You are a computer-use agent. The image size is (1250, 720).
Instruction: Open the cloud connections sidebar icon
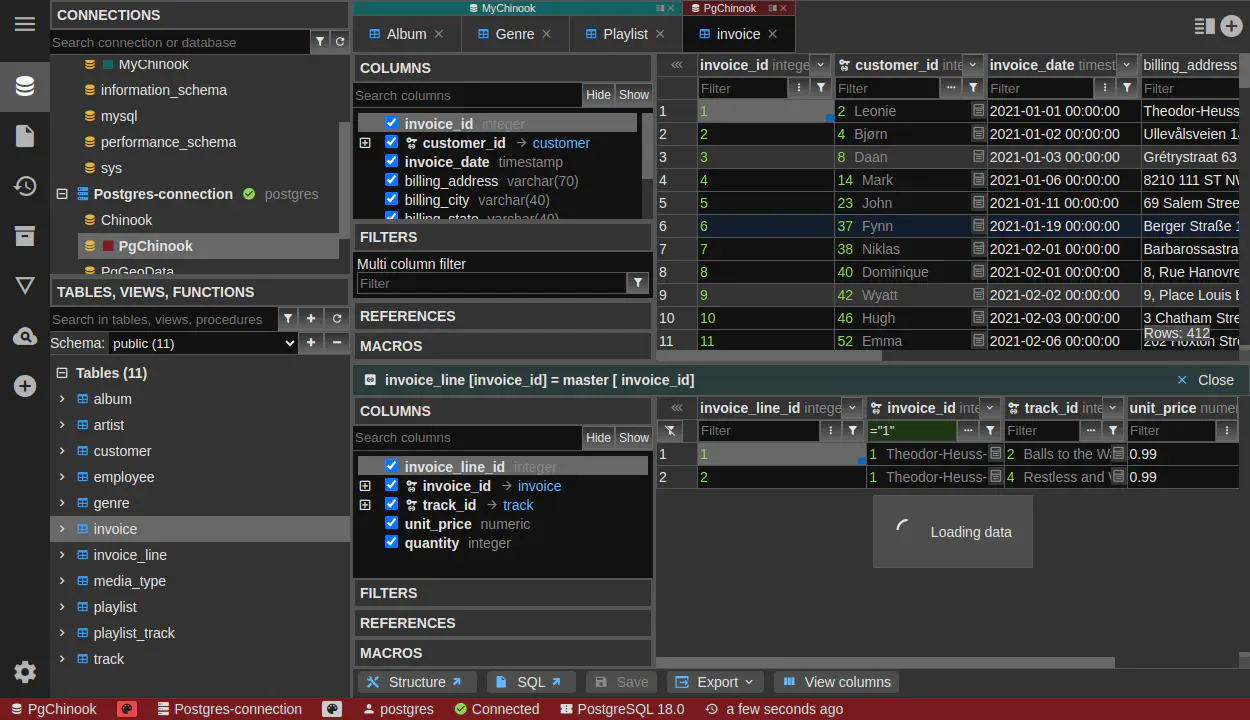[x=25, y=337]
